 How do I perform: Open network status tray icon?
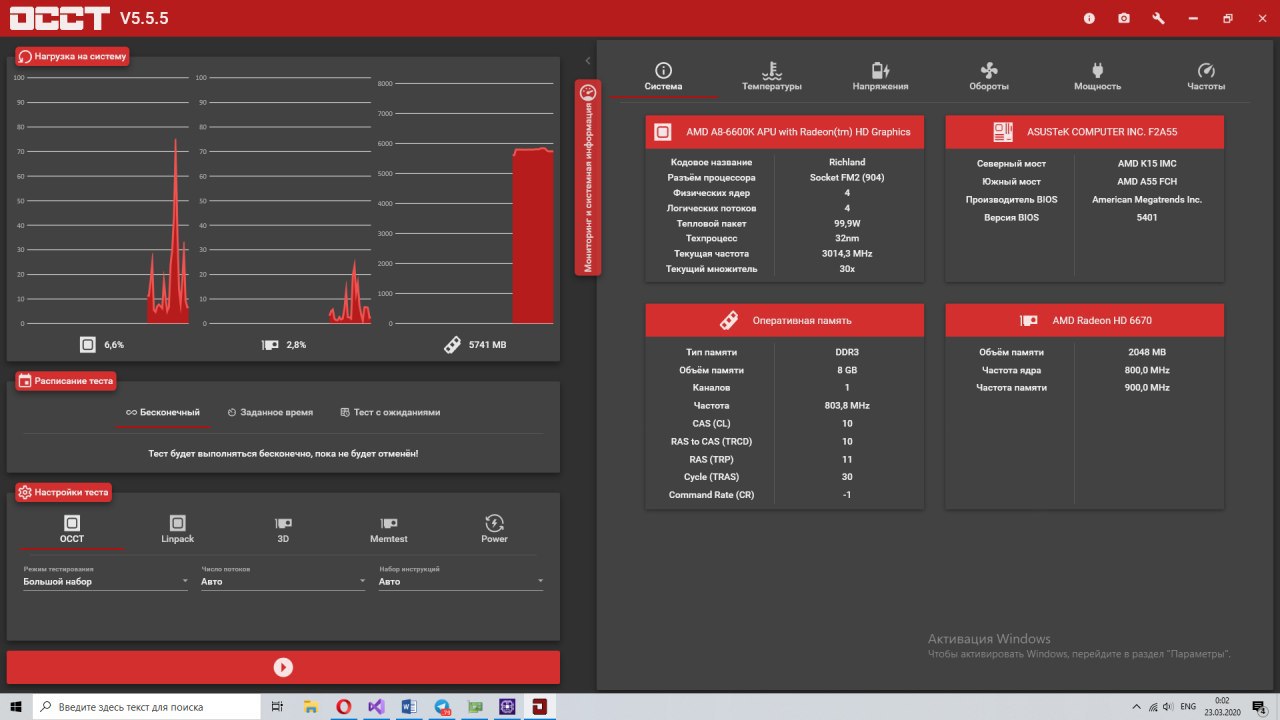click(x=1151, y=706)
